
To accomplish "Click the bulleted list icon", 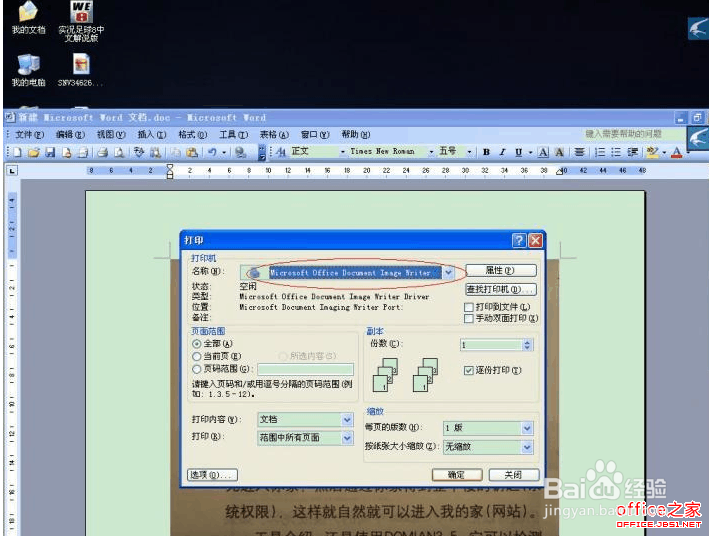I will point(616,152).
